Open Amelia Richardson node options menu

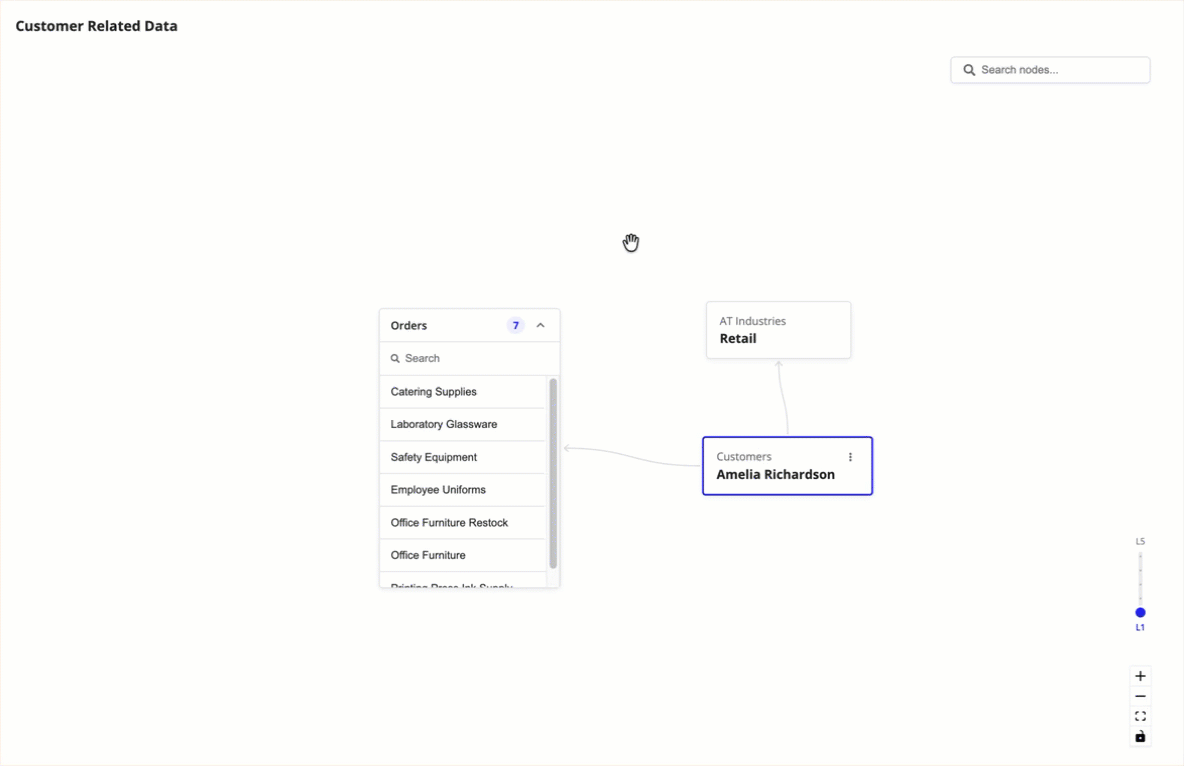point(850,457)
